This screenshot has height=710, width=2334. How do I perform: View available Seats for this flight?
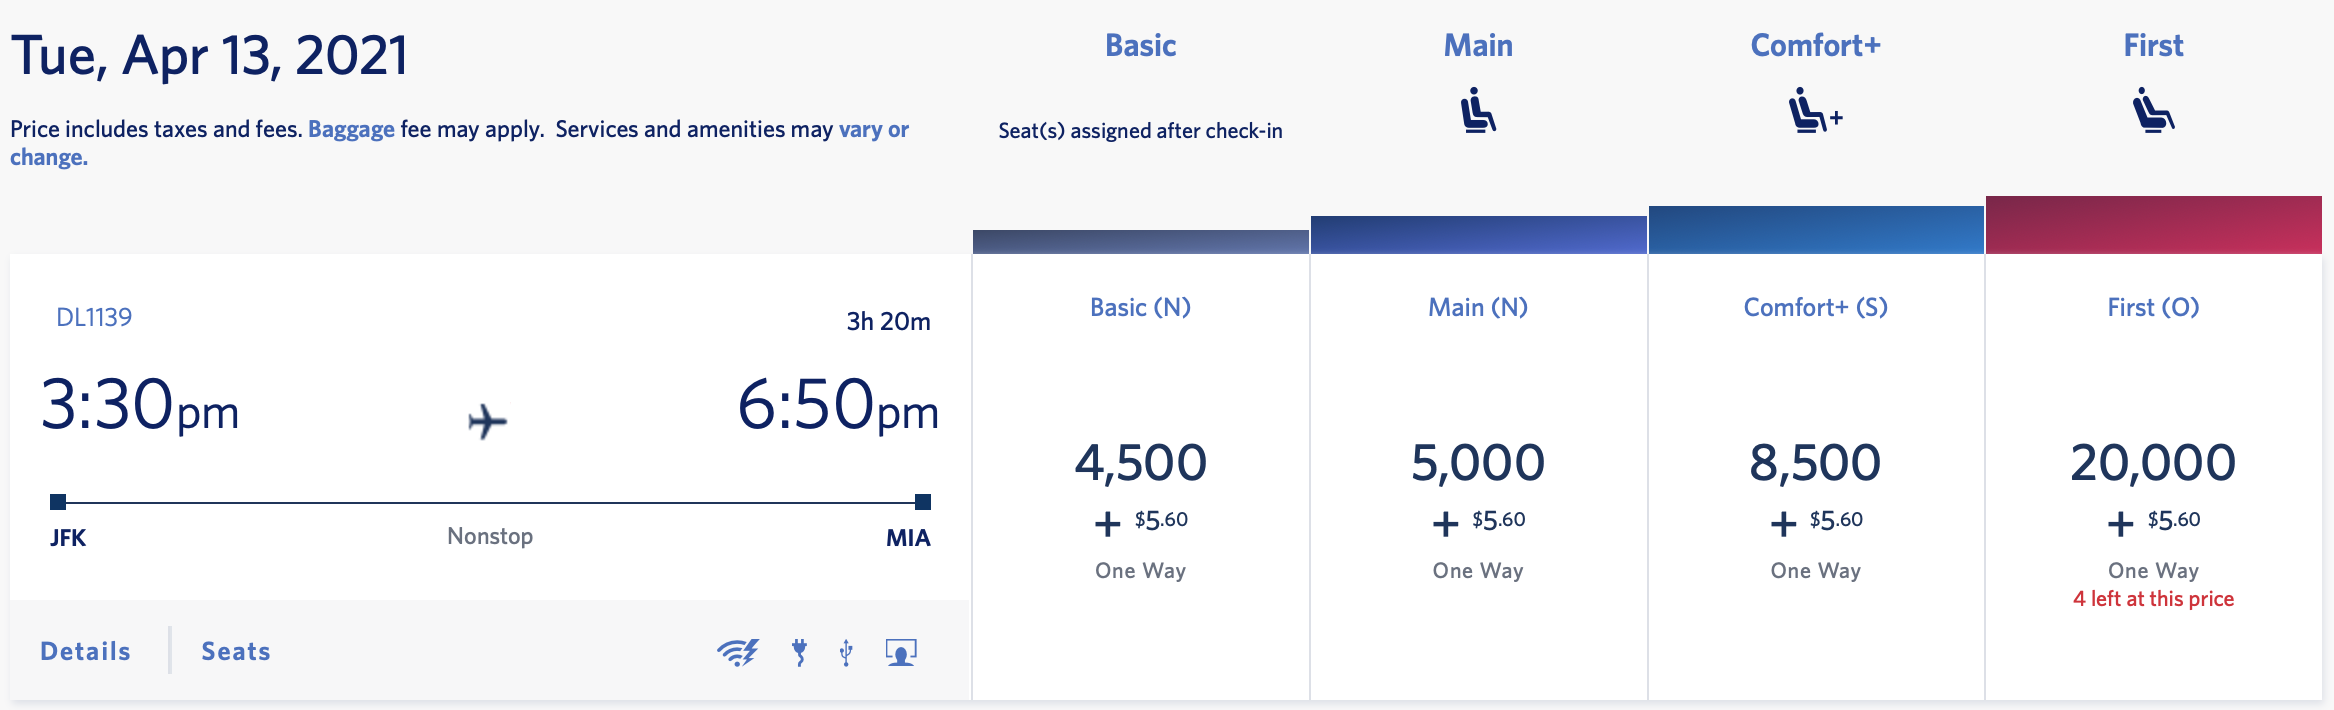(x=234, y=651)
